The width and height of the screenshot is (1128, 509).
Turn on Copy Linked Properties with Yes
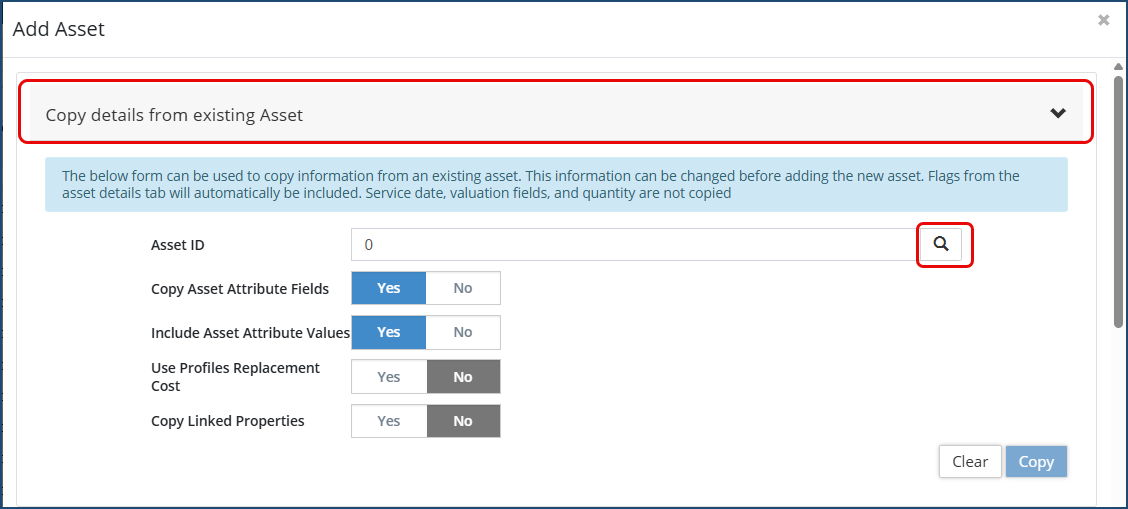[389, 421]
